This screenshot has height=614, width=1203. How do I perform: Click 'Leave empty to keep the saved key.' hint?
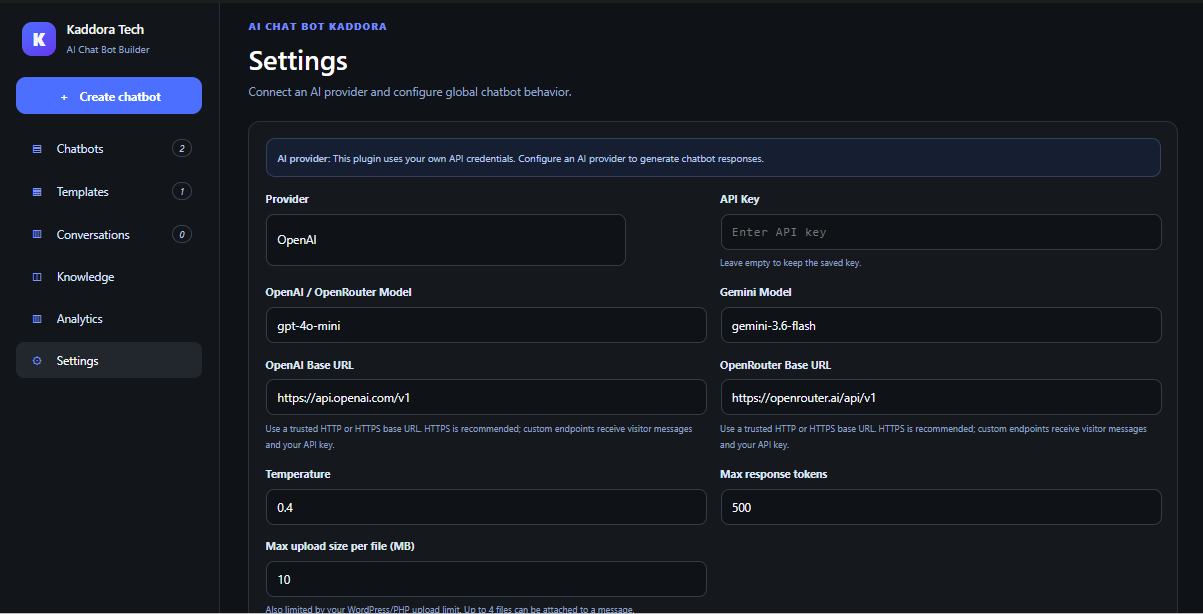[x=790, y=263]
